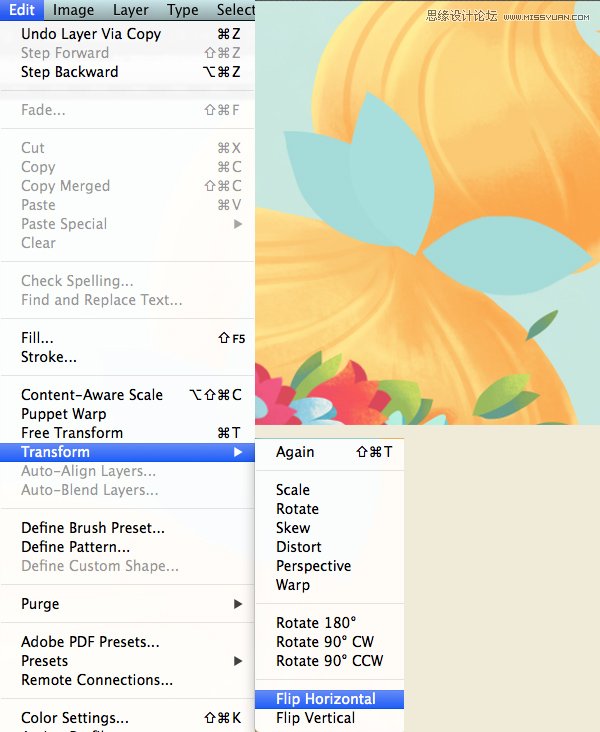Click the Copy entry in Edit menu

[x=127, y=167]
